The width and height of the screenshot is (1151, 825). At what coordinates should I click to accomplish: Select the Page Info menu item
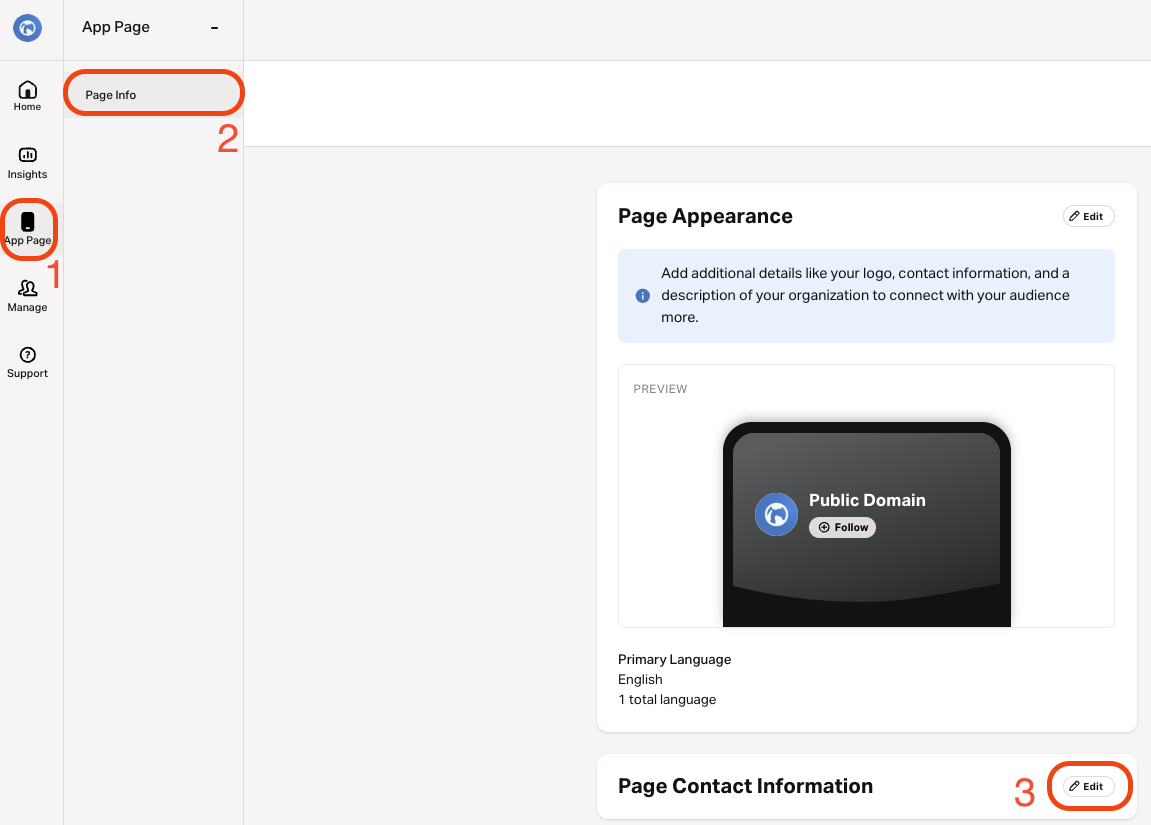click(x=153, y=95)
